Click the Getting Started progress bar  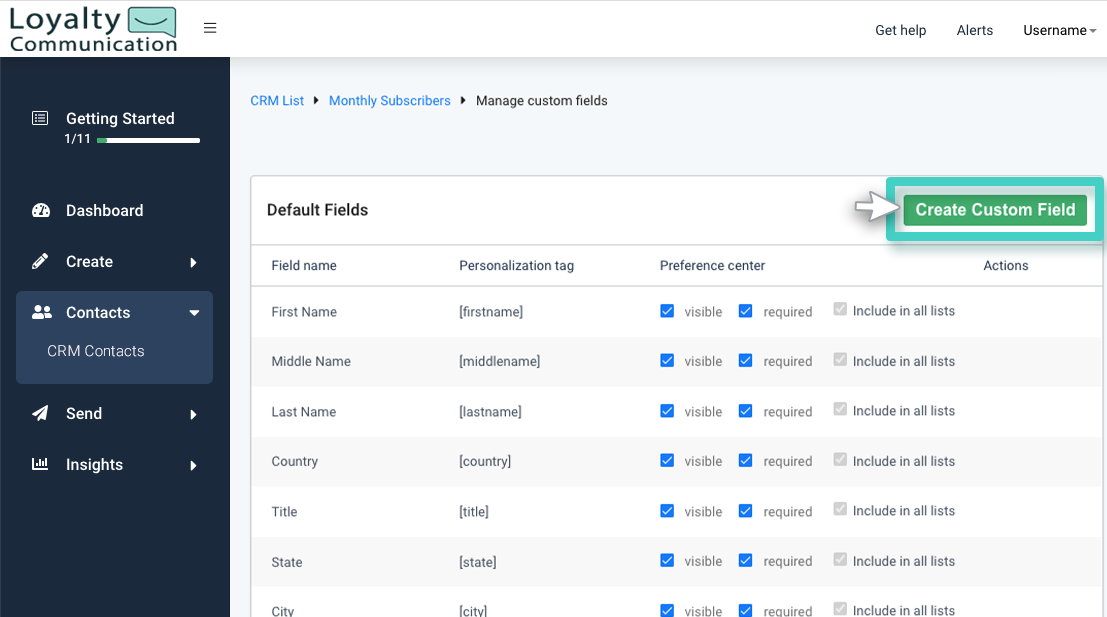coord(148,140)
